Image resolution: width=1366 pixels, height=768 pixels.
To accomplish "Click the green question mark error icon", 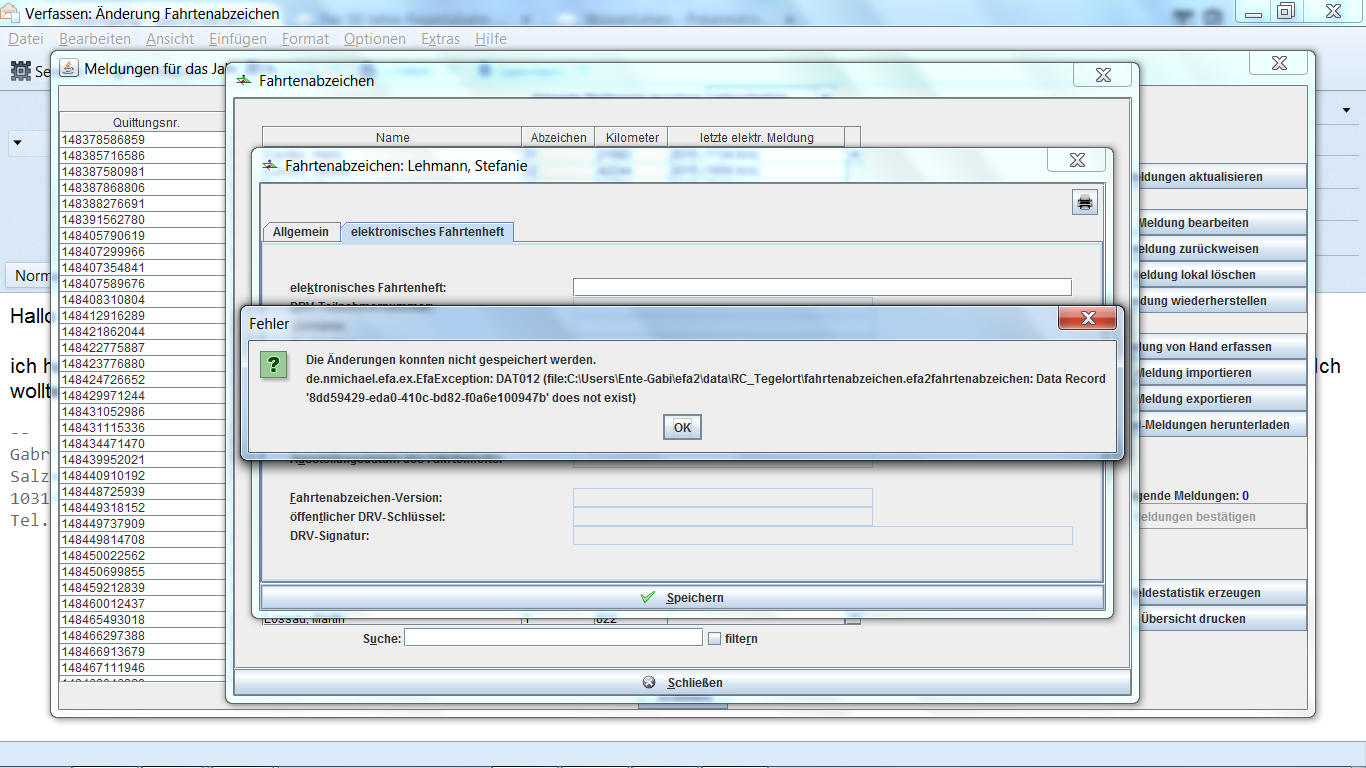I will pos(274,364).
